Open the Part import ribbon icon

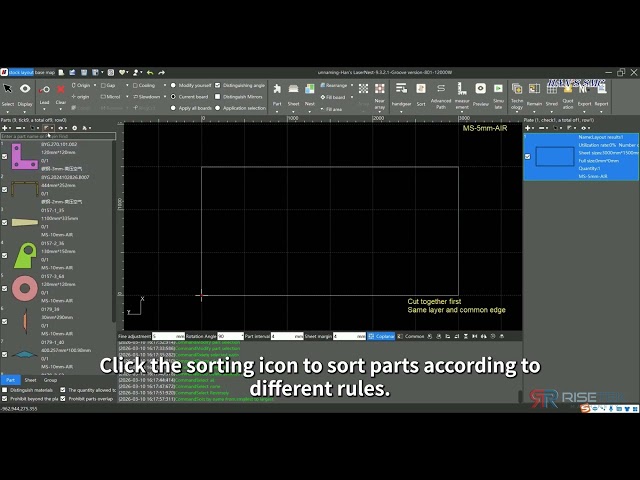tap(277, 89)
